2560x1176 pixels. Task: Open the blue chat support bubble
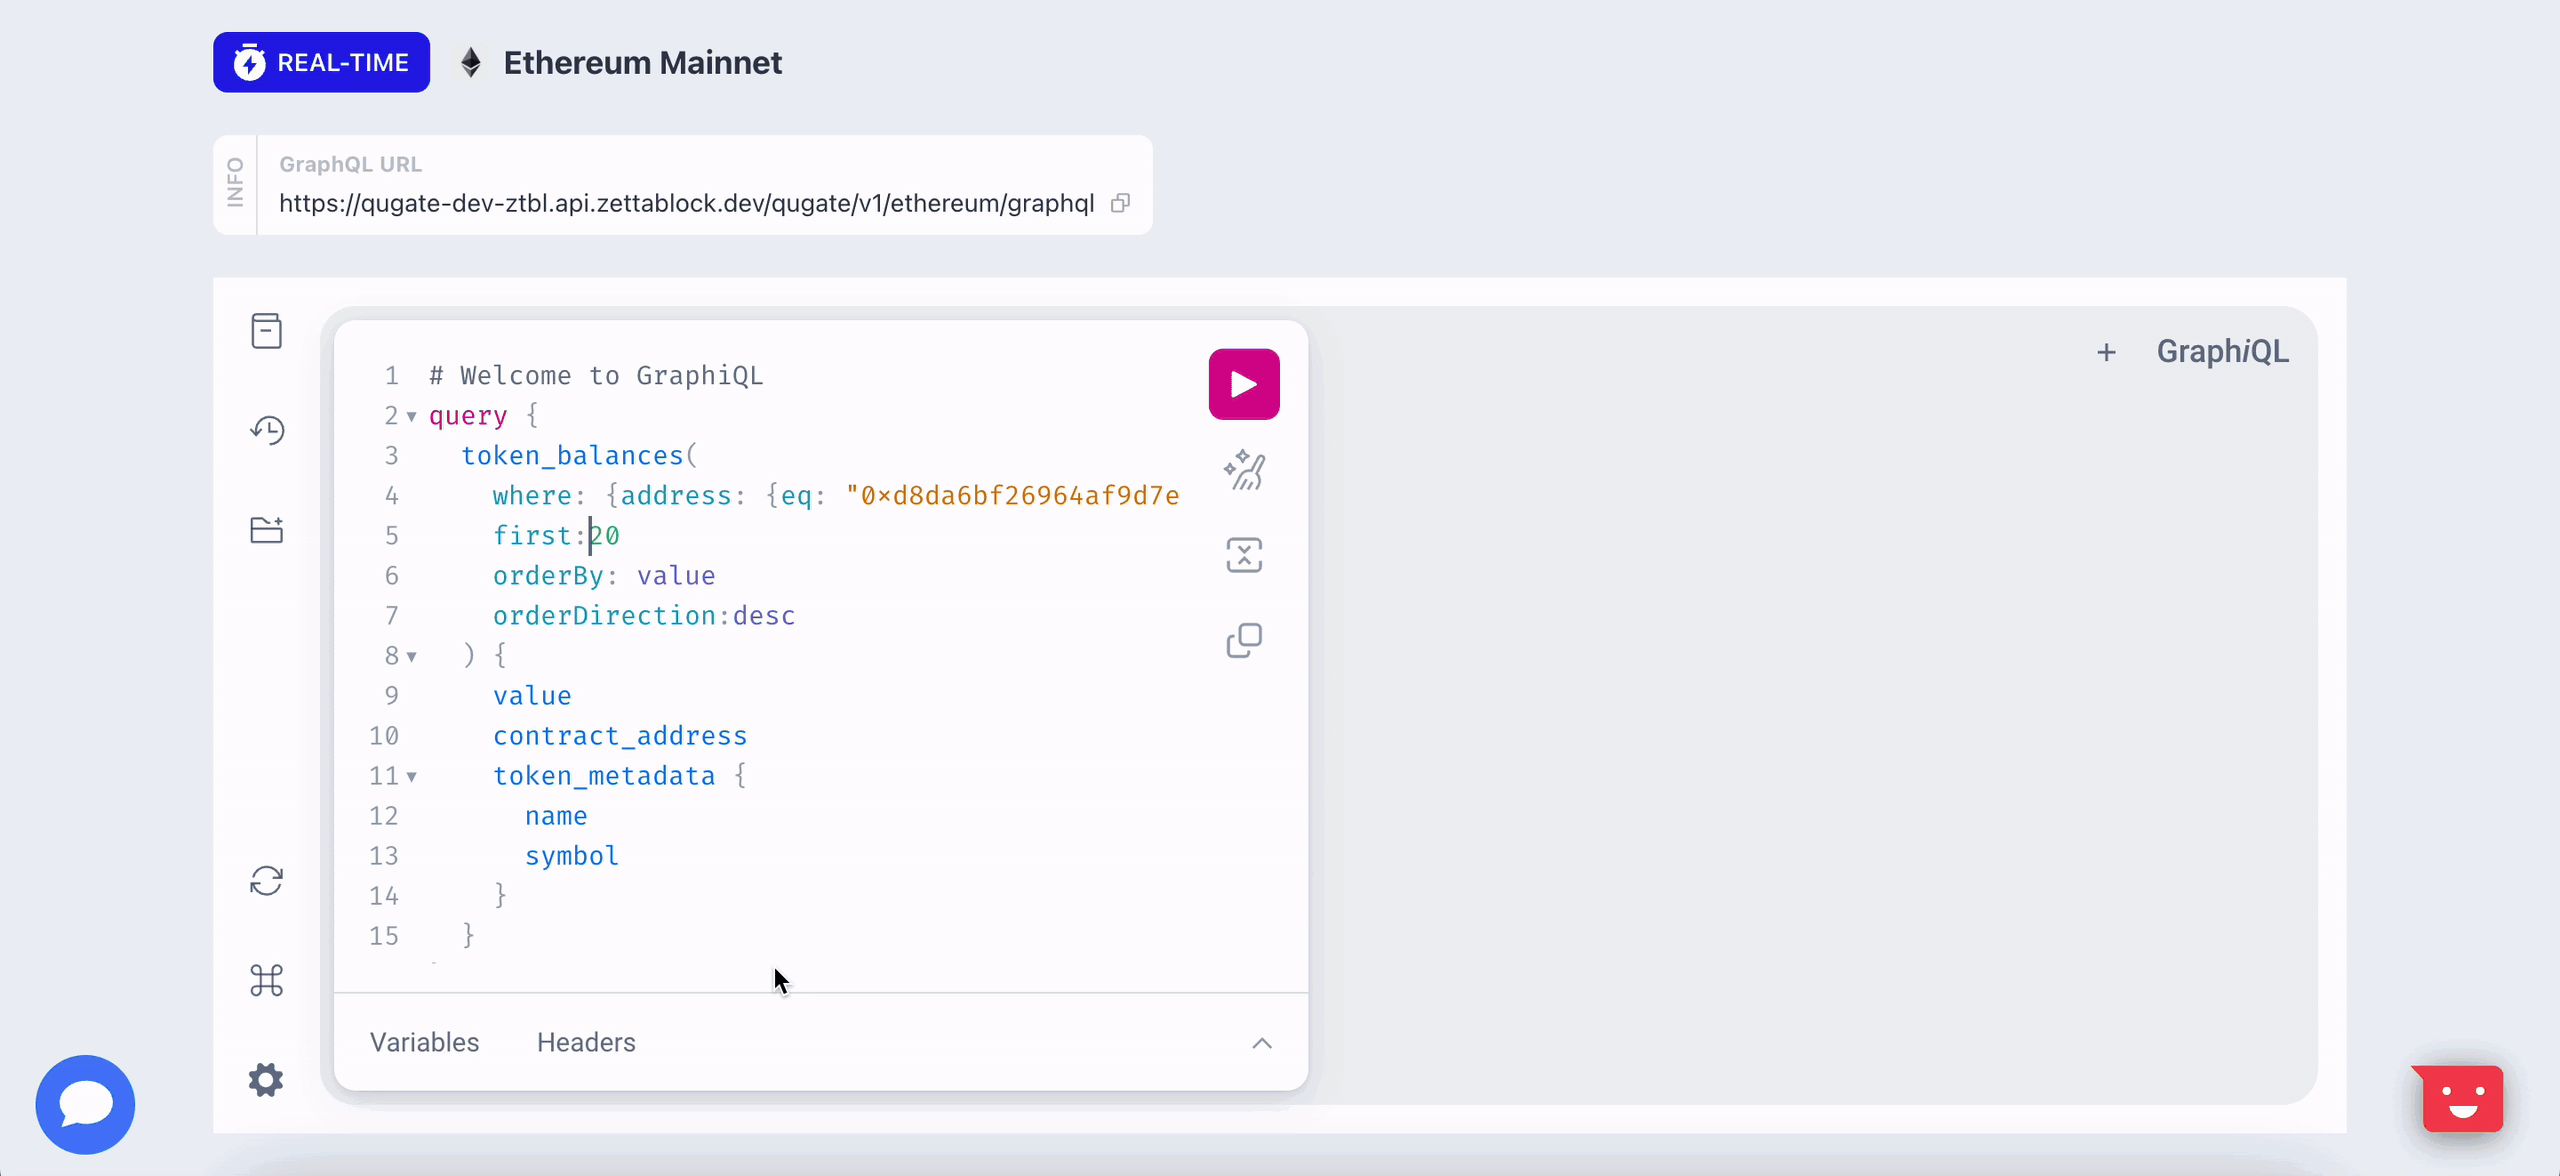85,1104
